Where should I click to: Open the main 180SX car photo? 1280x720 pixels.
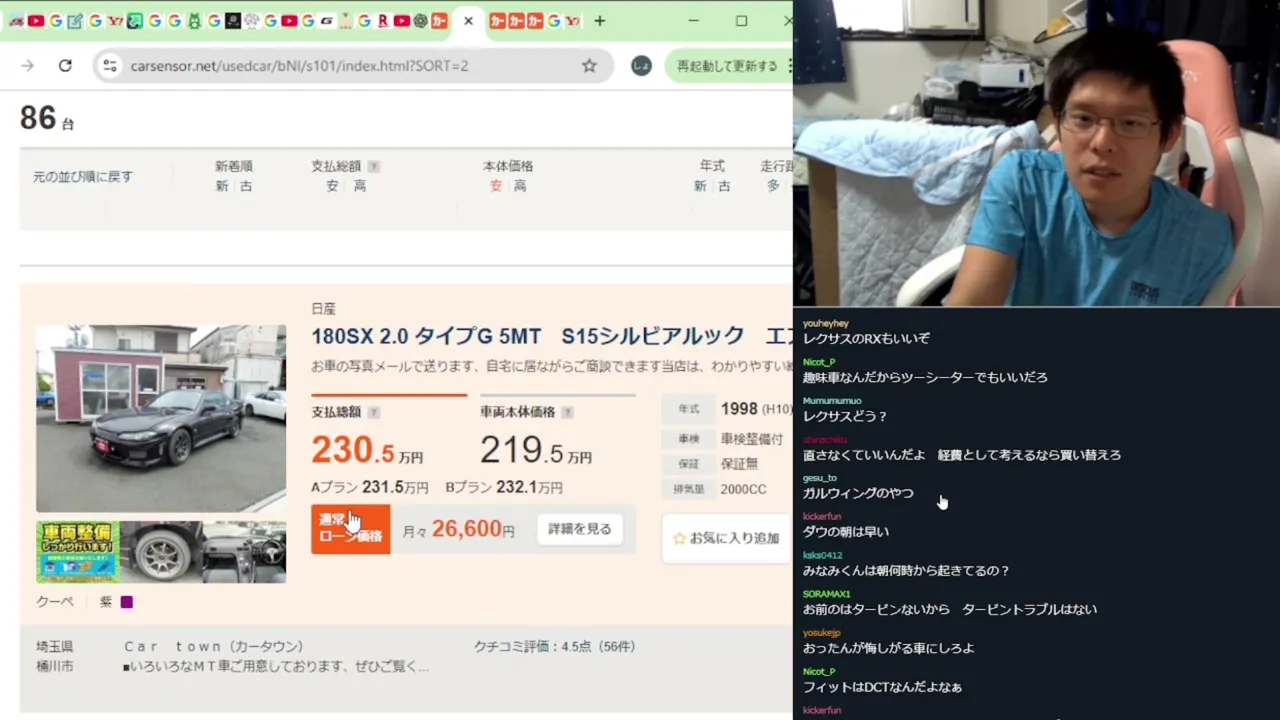click(161, 418)
